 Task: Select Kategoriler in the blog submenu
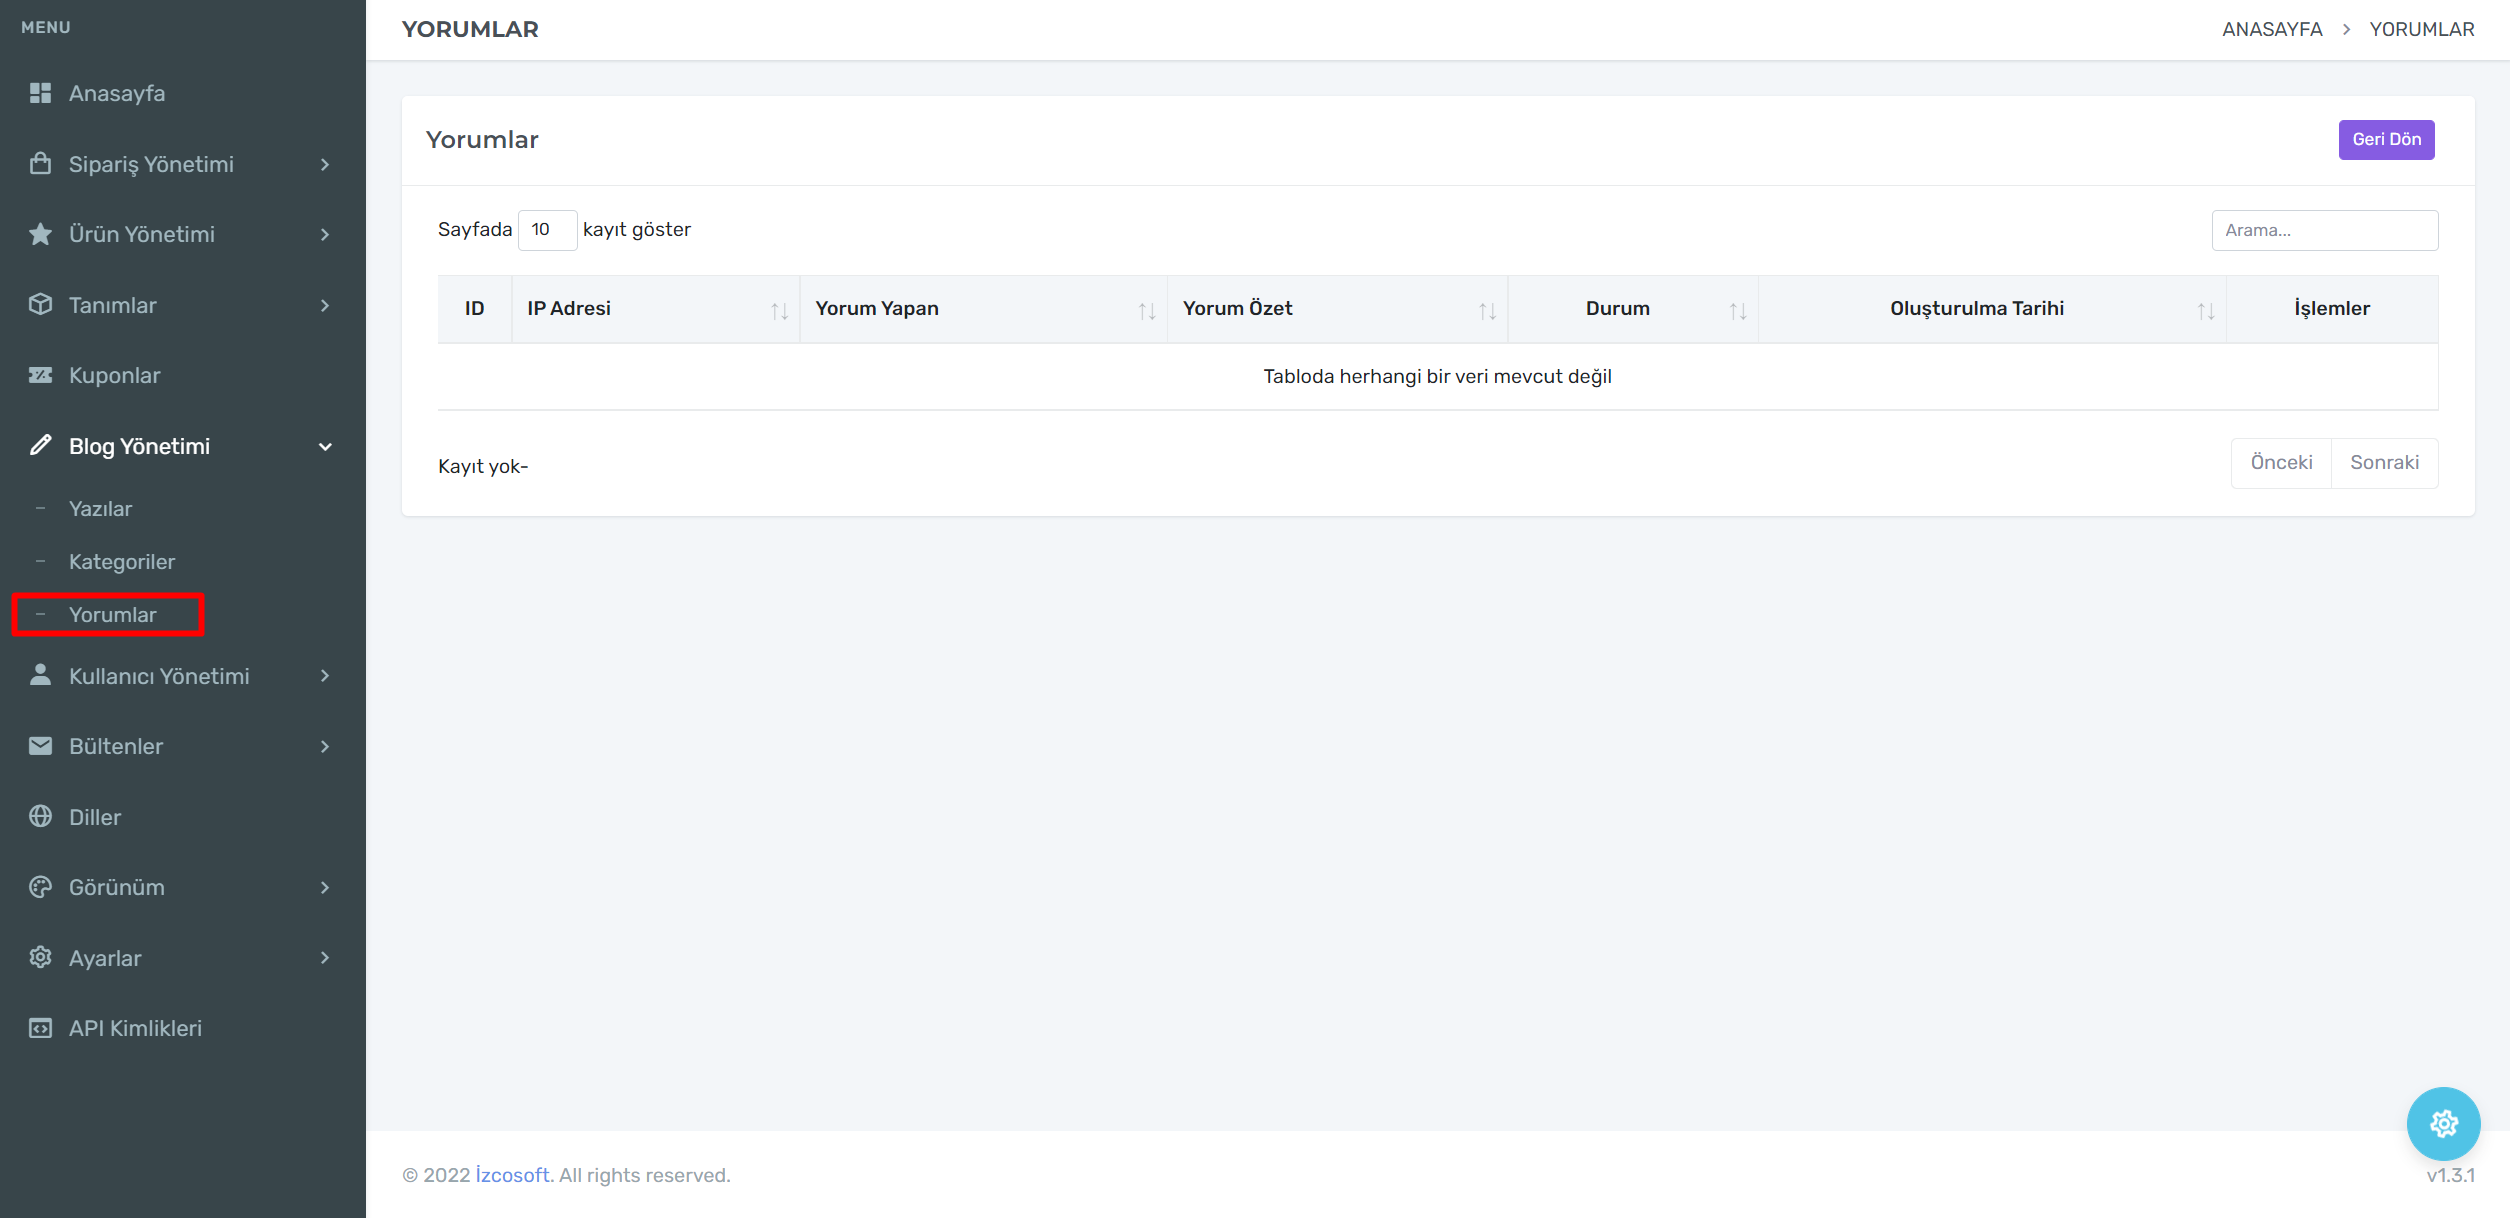click(122, 562)
